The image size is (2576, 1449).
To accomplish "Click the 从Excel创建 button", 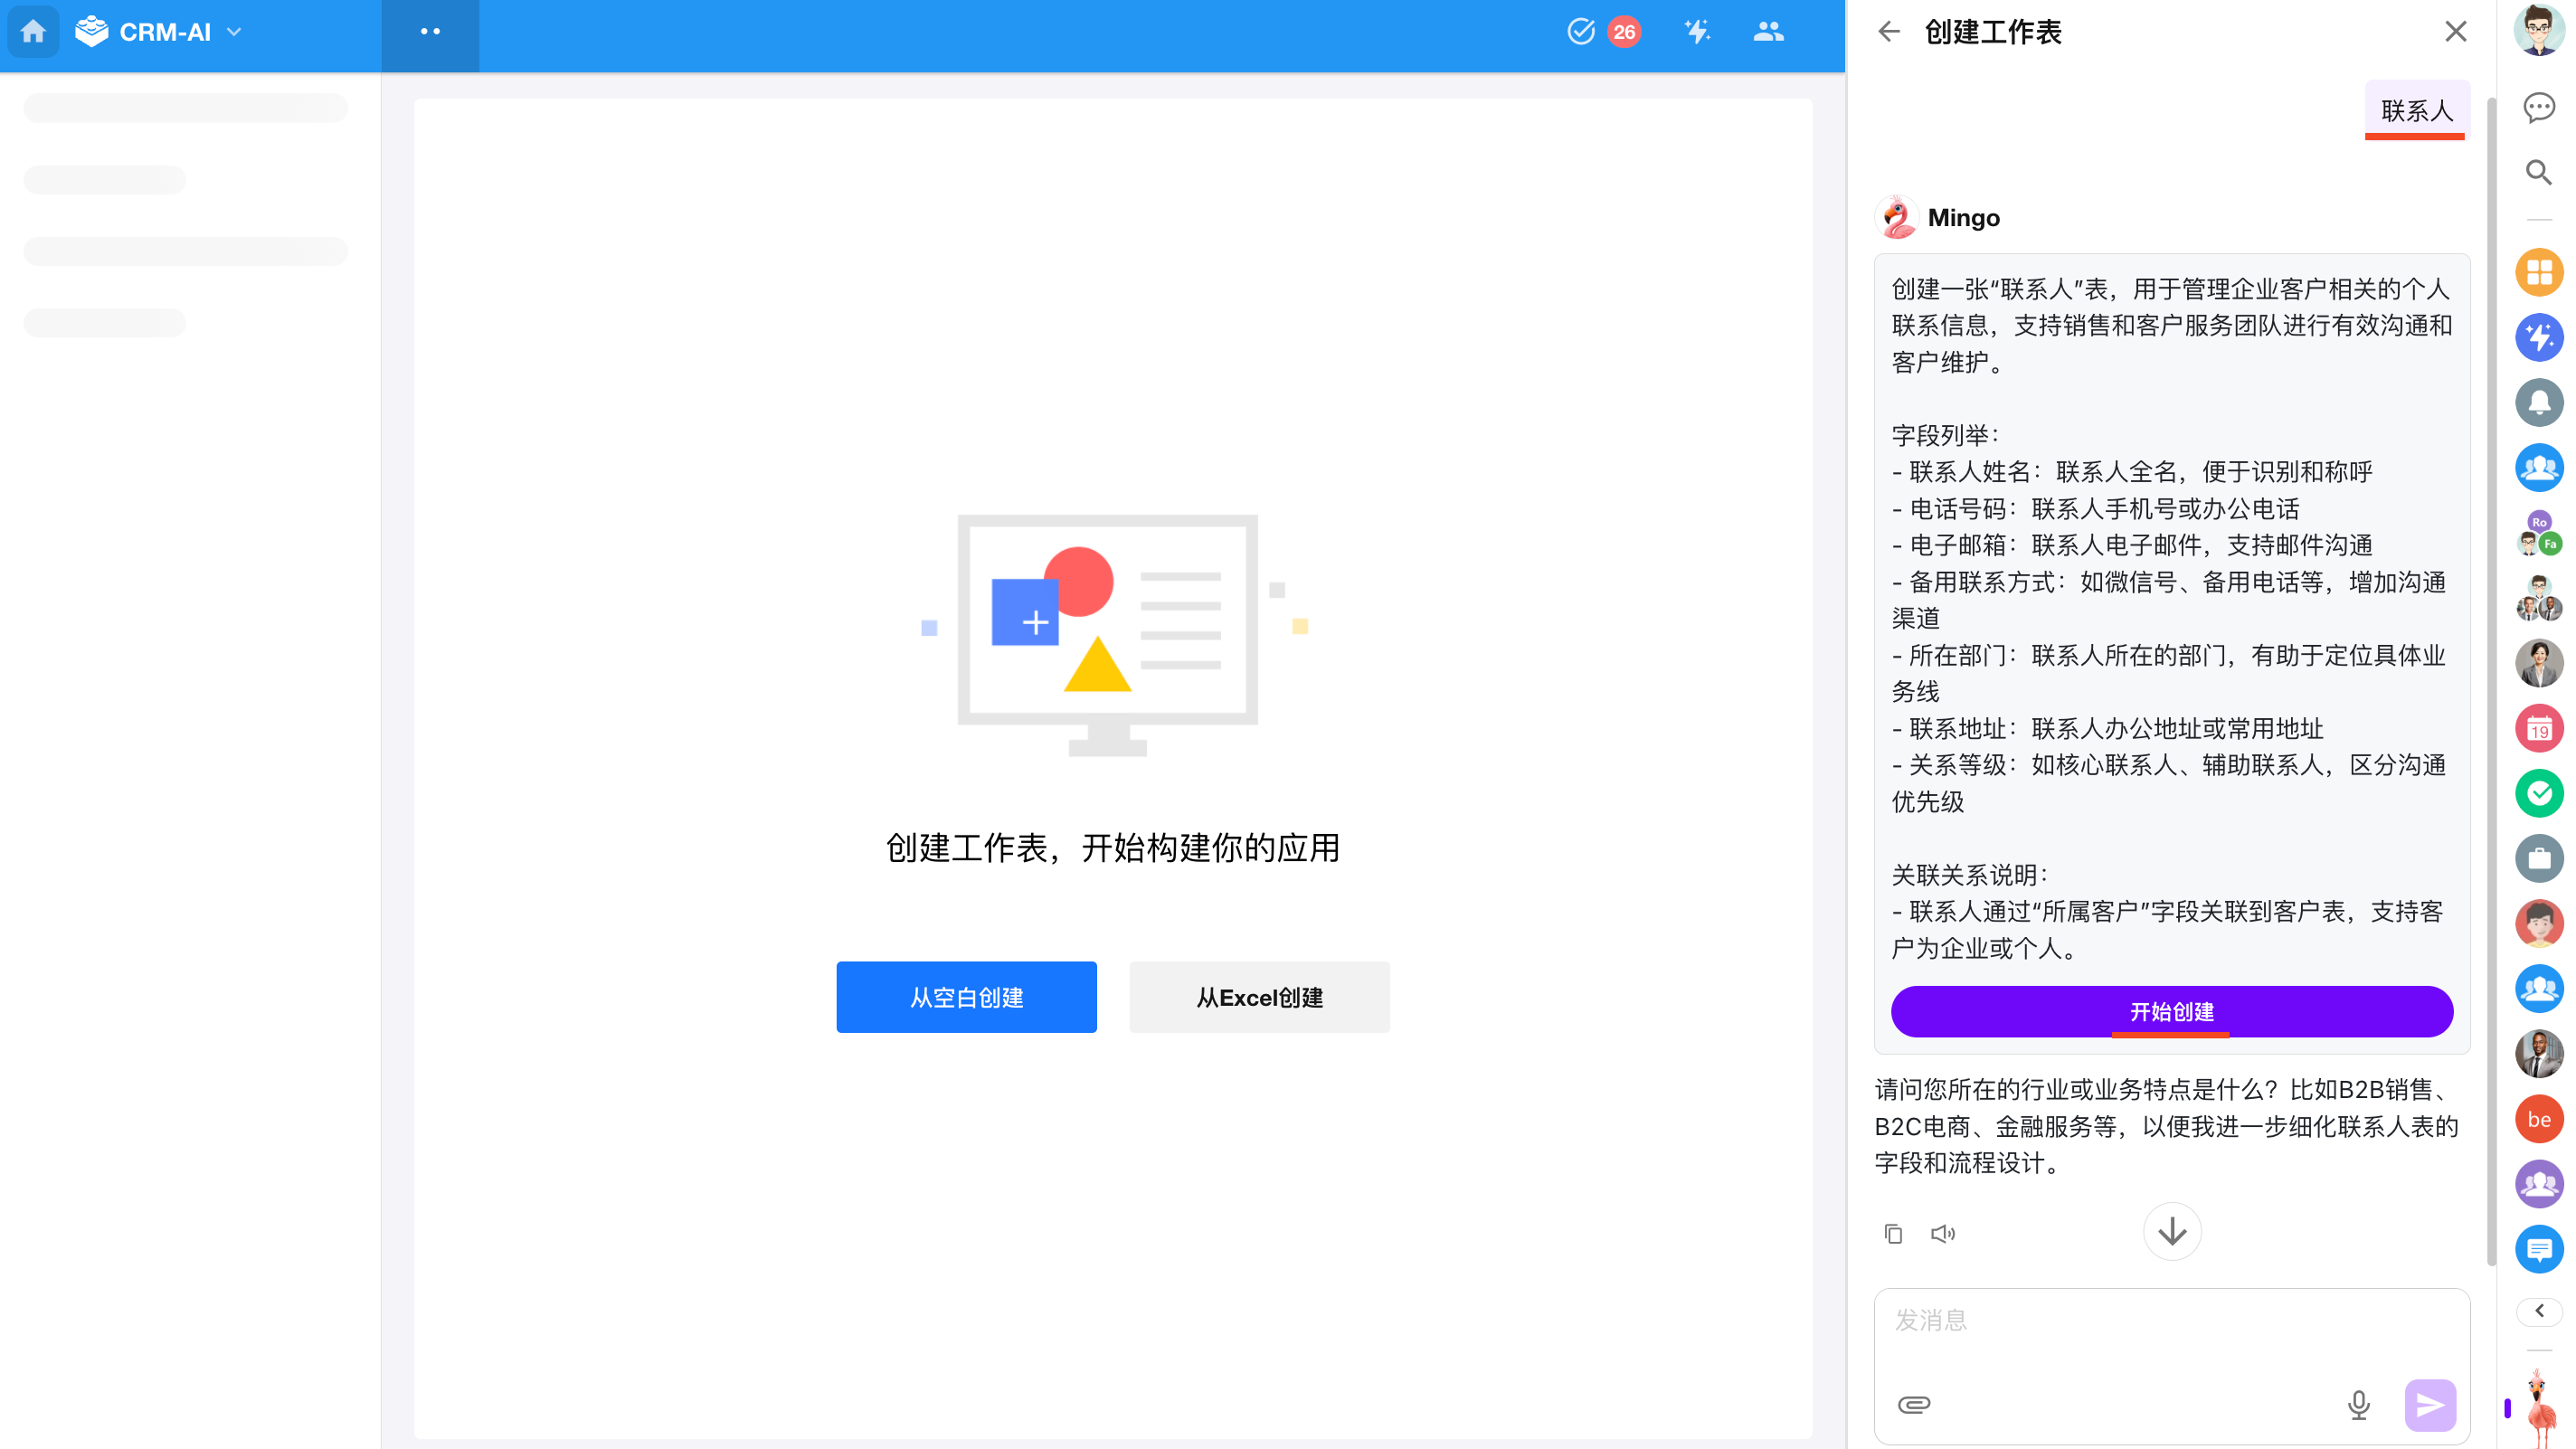I will (1259, 997).
